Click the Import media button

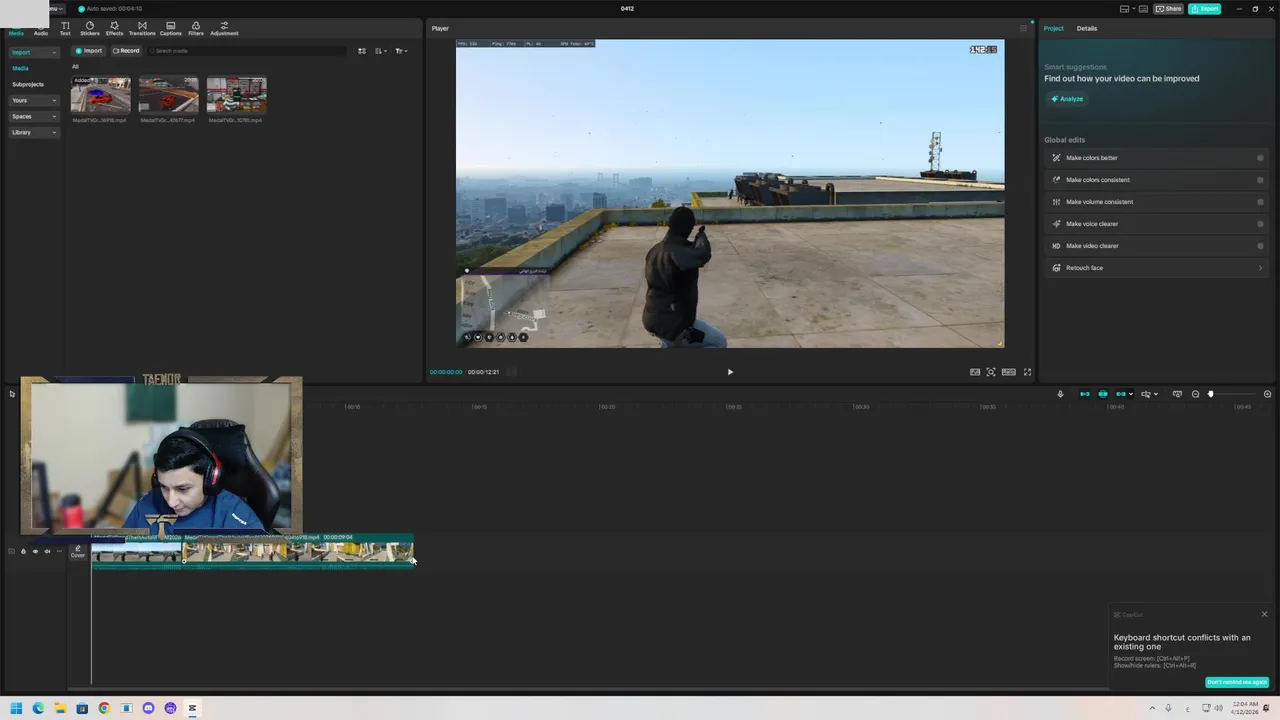coord(90,51)
